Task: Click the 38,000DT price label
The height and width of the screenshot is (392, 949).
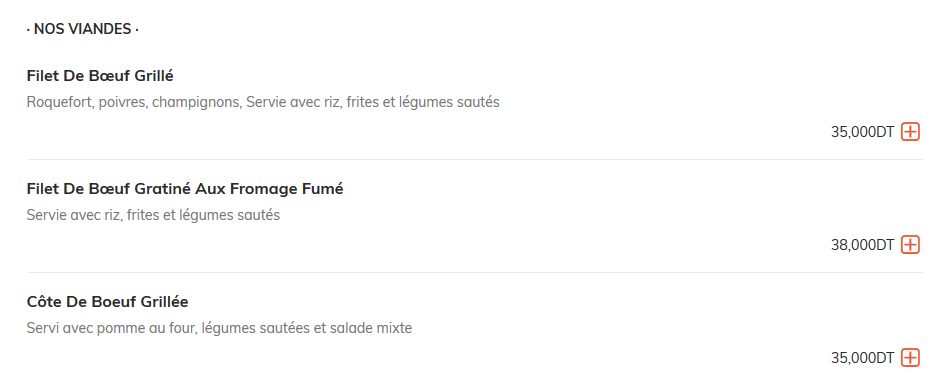Action: 862,245
